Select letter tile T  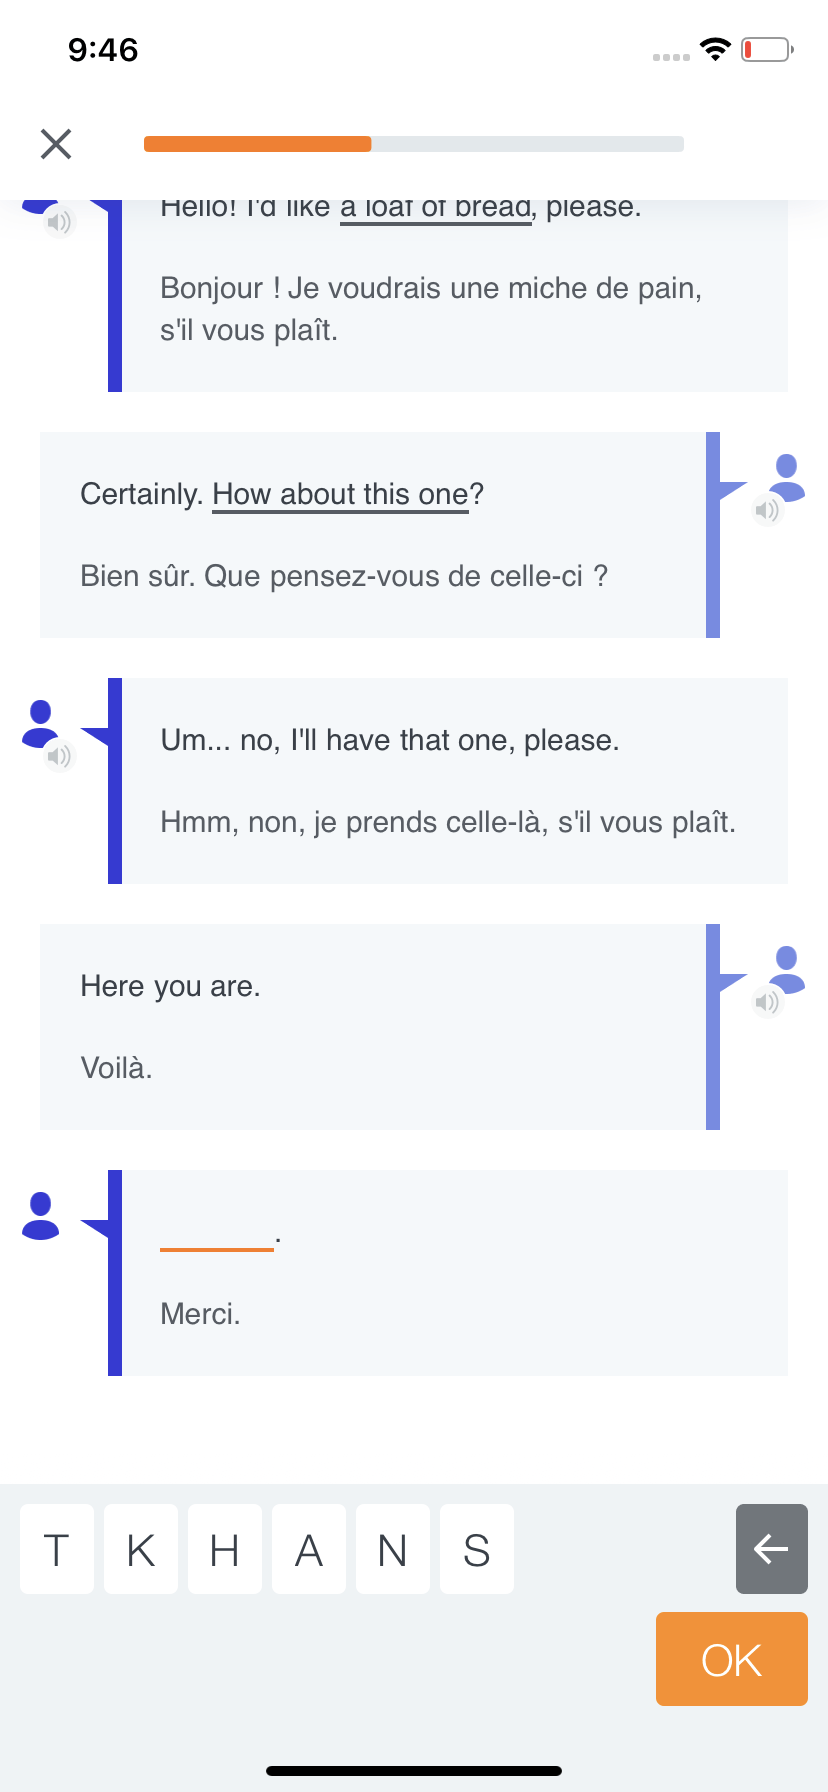tap(57, 1549)
